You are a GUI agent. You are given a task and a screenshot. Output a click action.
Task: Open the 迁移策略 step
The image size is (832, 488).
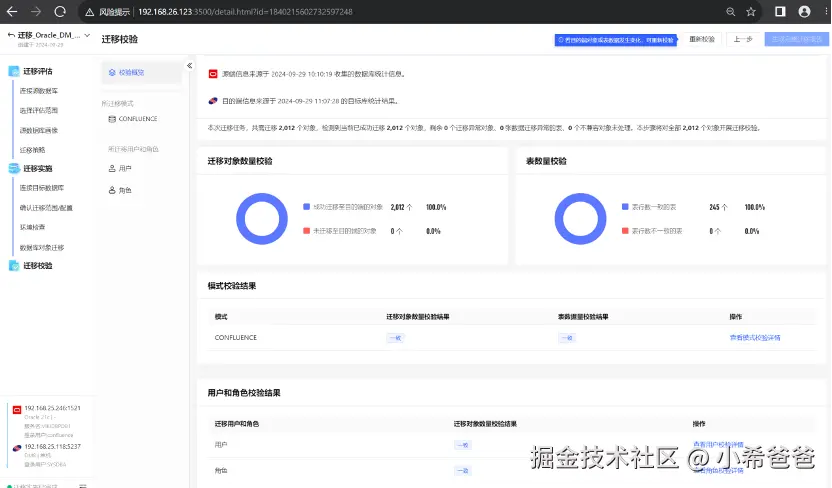(x=32, y=150)
